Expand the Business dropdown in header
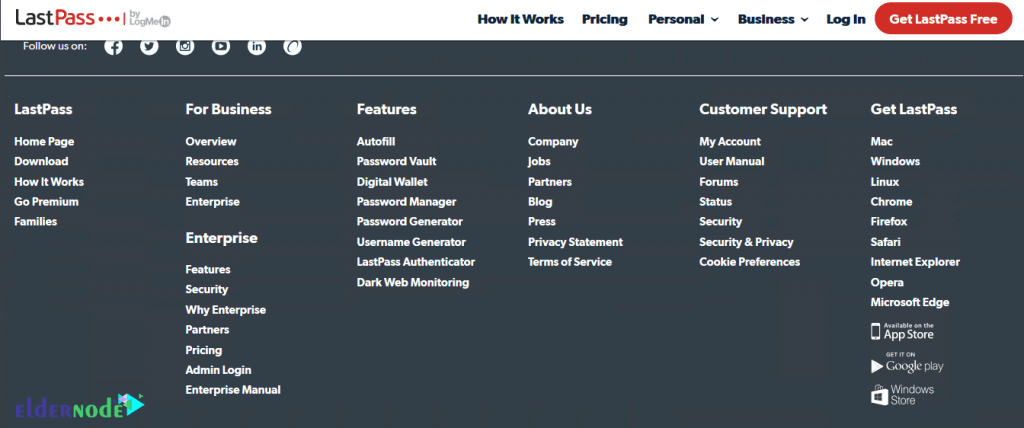1024x428 pixels. click(773, 20)
